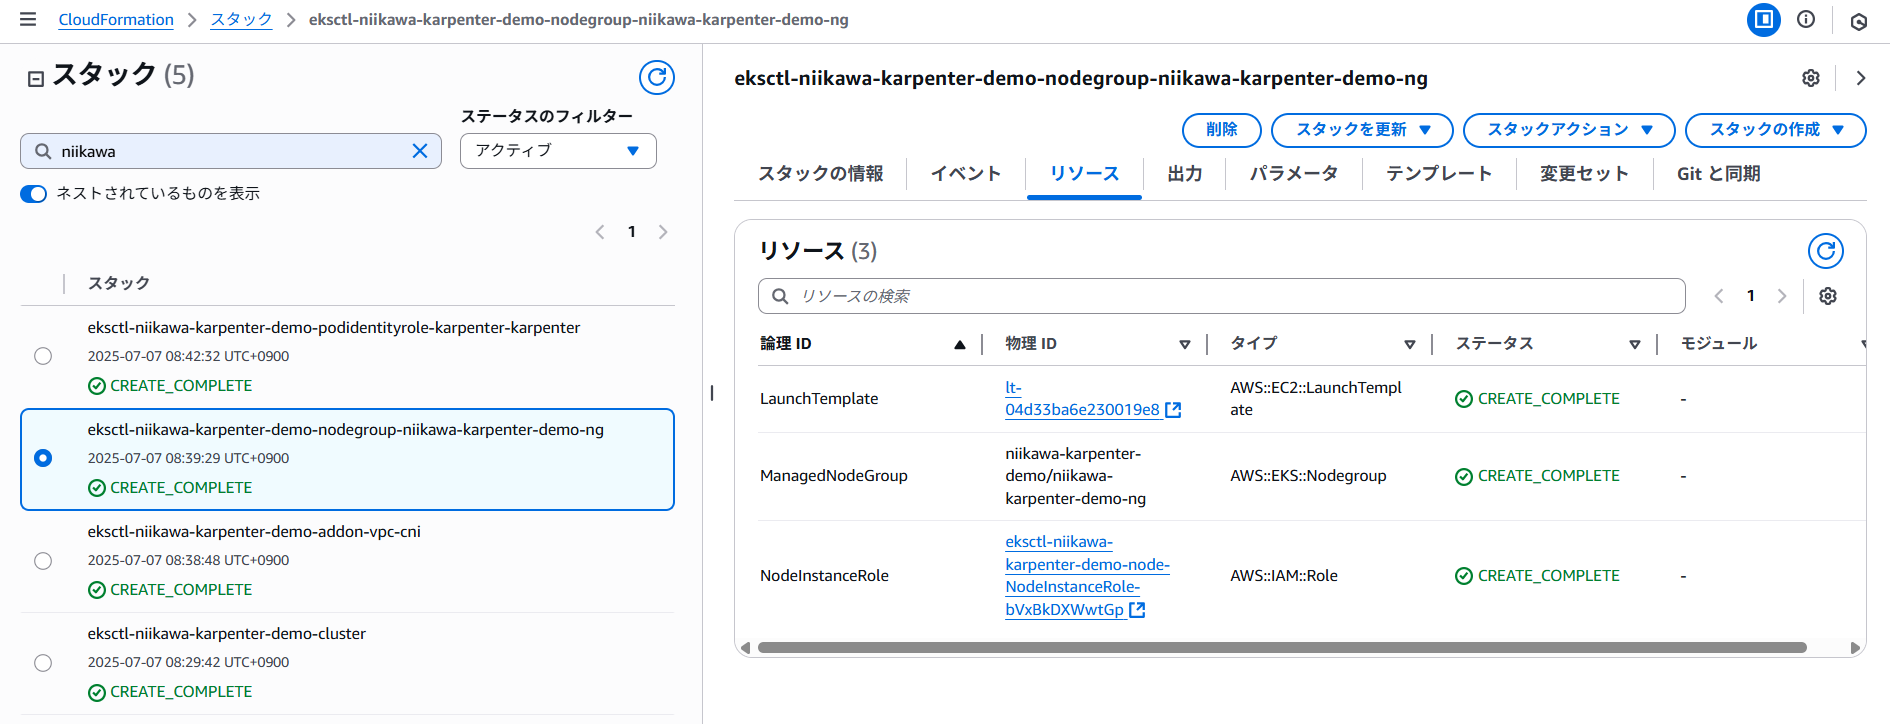Image resolution: width=1890 pixels, height=724 pixels.
Task: Switch to 変更セット tab
Action: (x=1584, y=174)
